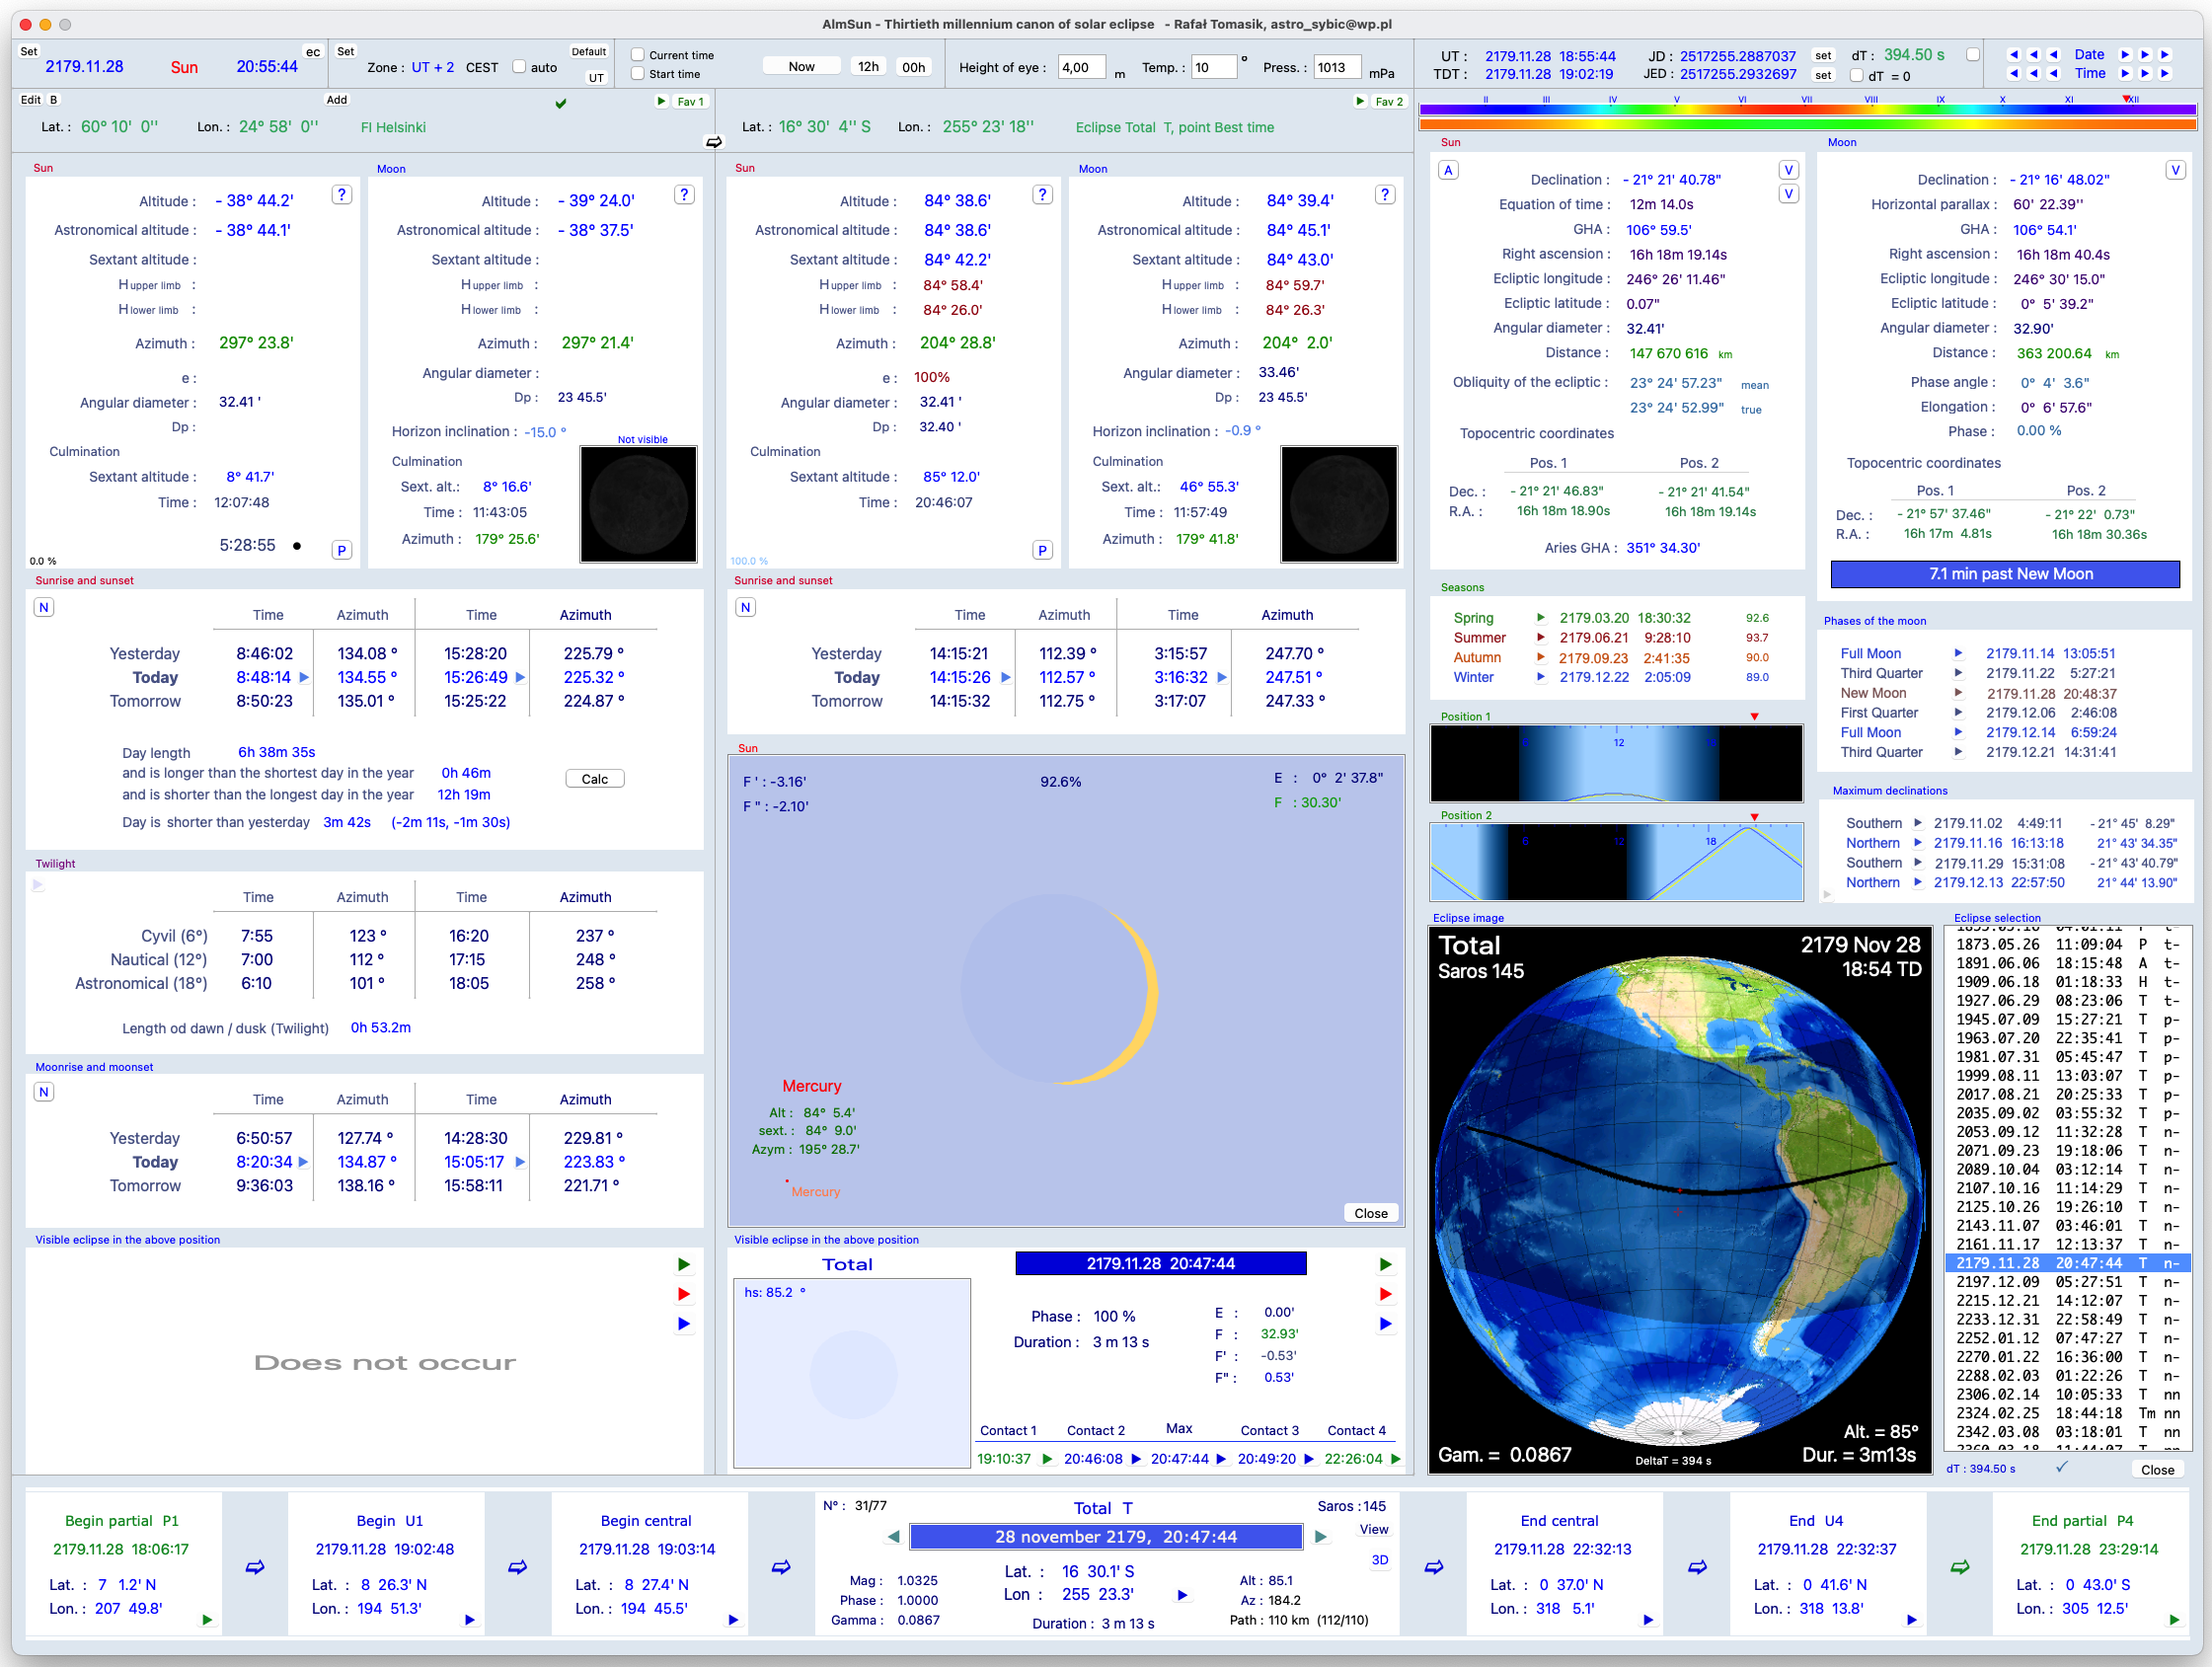Enable the Start time checkbox
This screenshot has width=2212, height=1667.
tap(637, 74)
